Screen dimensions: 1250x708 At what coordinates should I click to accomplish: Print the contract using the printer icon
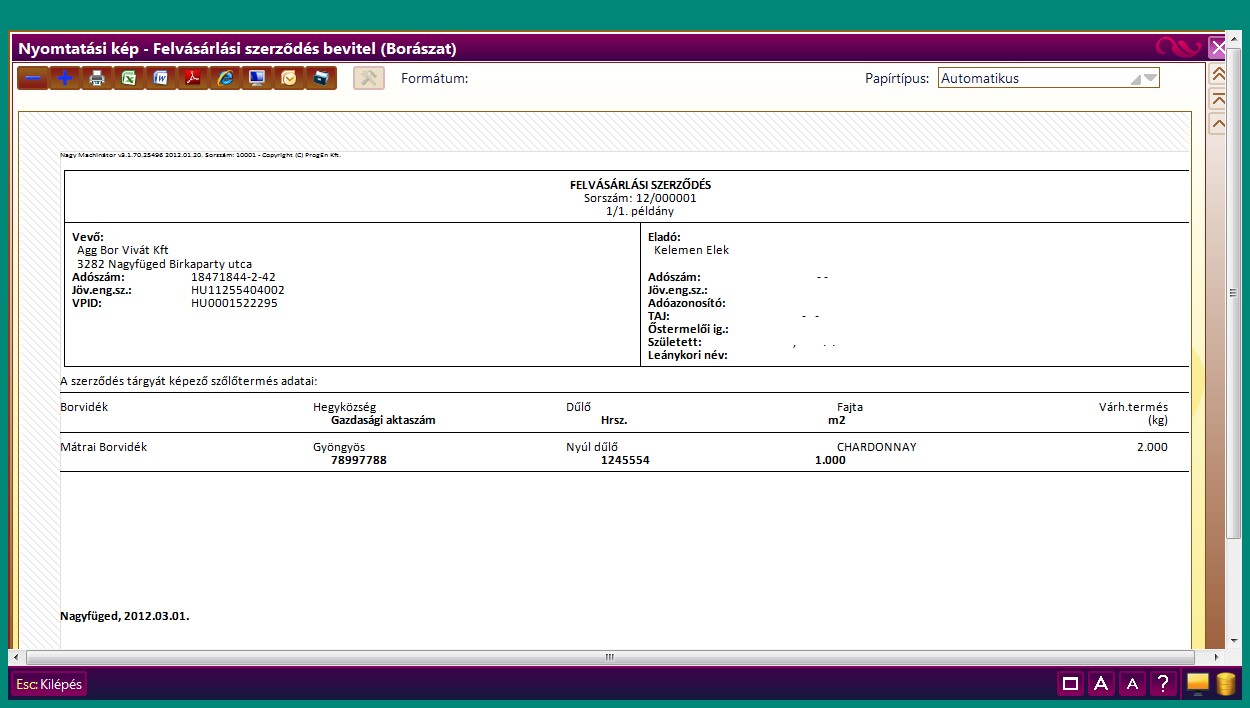click(x=97, y=78)
